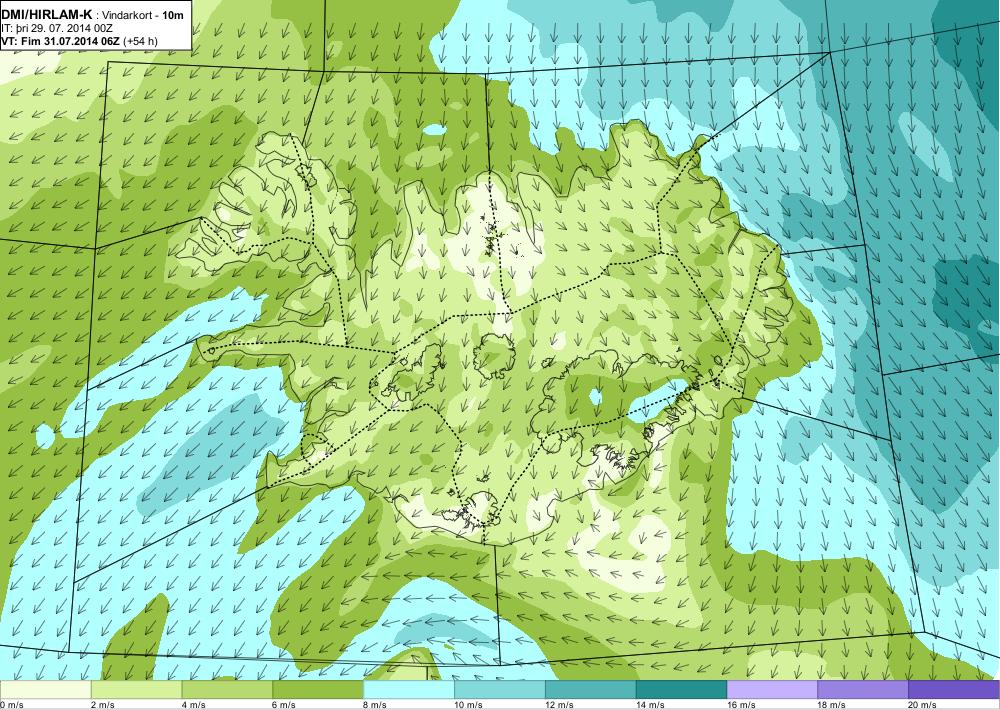The height and width of the screenshot is (710, 1000).
Task: Click the '2 m/s' legend label
Action: click(103, 705)
